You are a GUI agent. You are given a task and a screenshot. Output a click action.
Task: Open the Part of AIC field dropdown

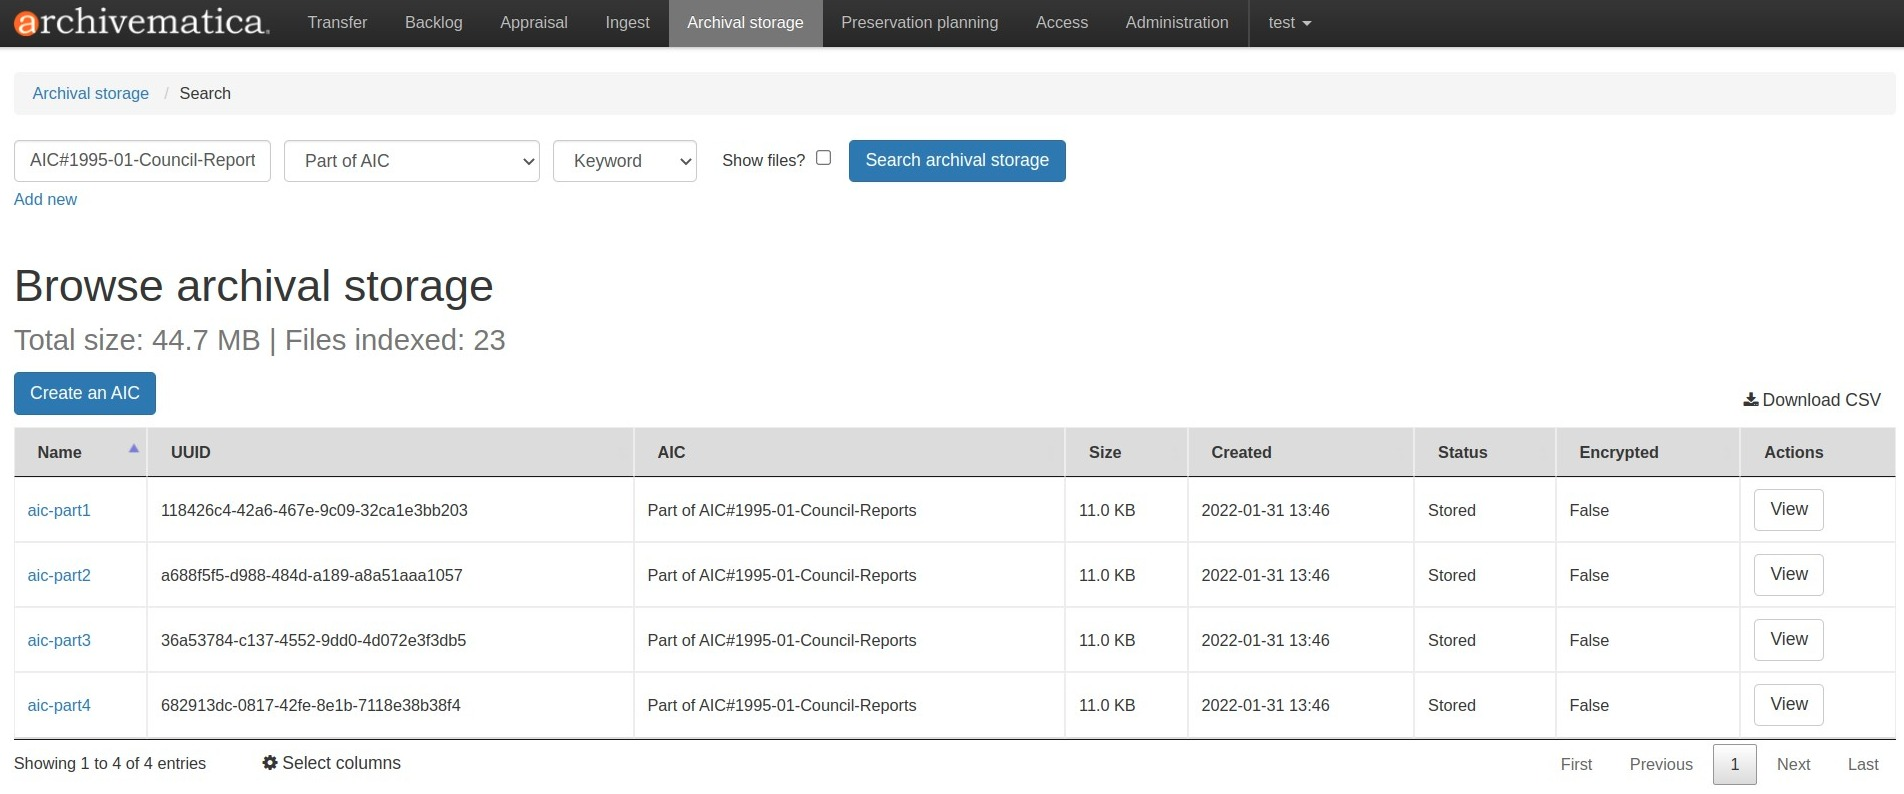(x=411, y=161)
